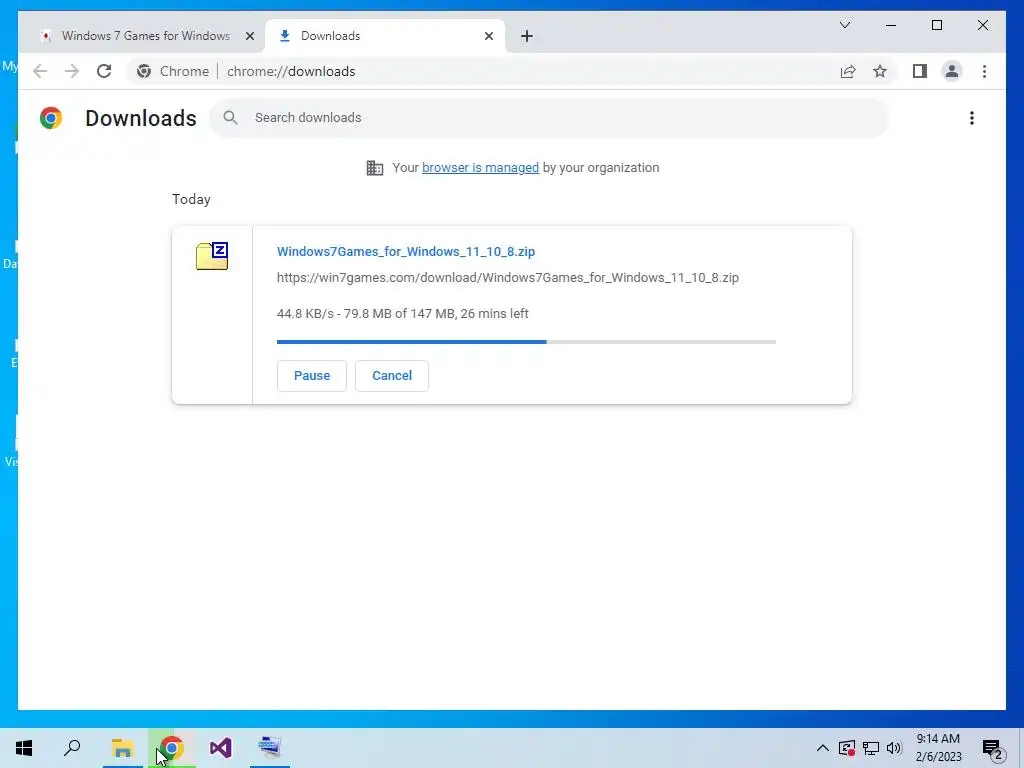This screenshot has height=768, width=1024.
Task: Click the win7games.com download URL
Action: click(508, 278)
